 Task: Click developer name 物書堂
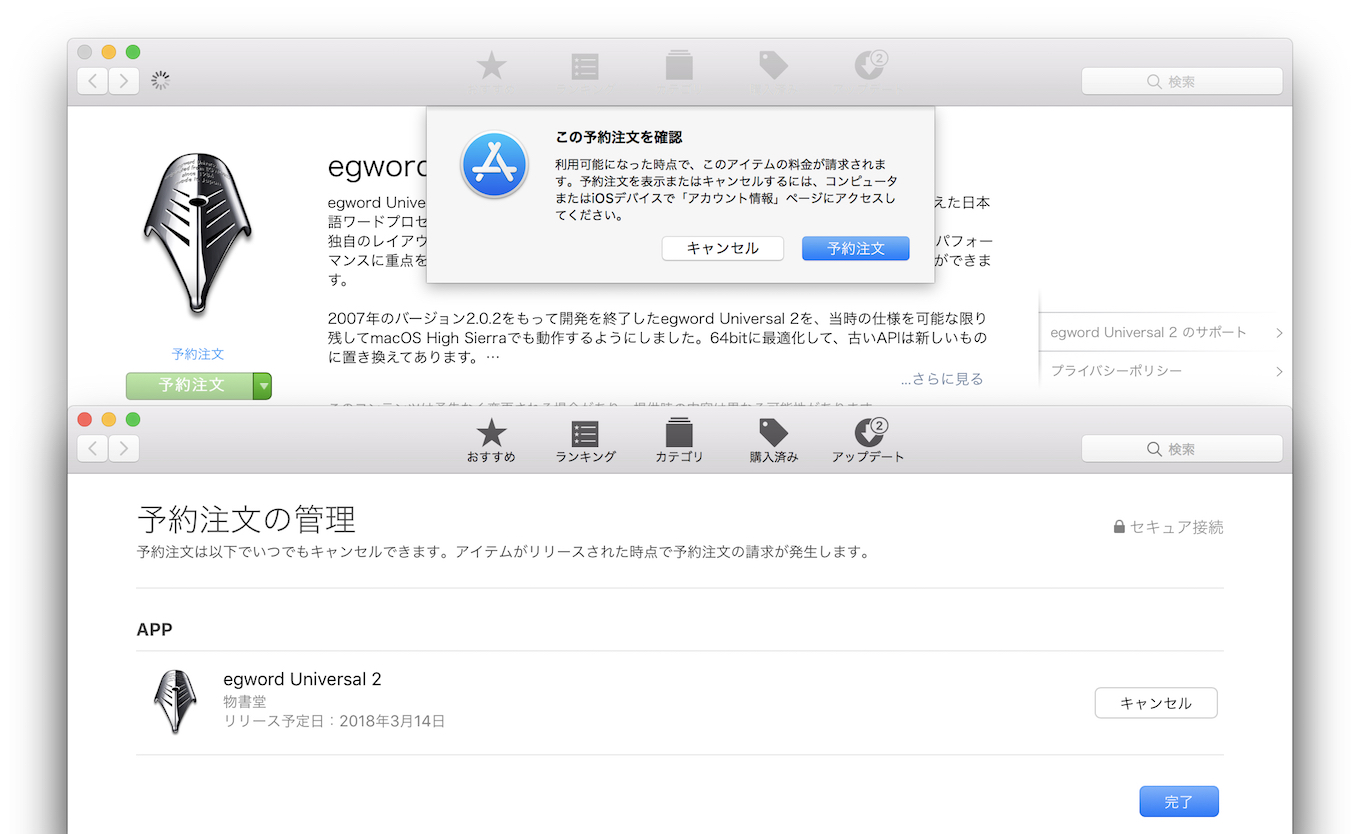pyautogui.click(x=245, y=702)
